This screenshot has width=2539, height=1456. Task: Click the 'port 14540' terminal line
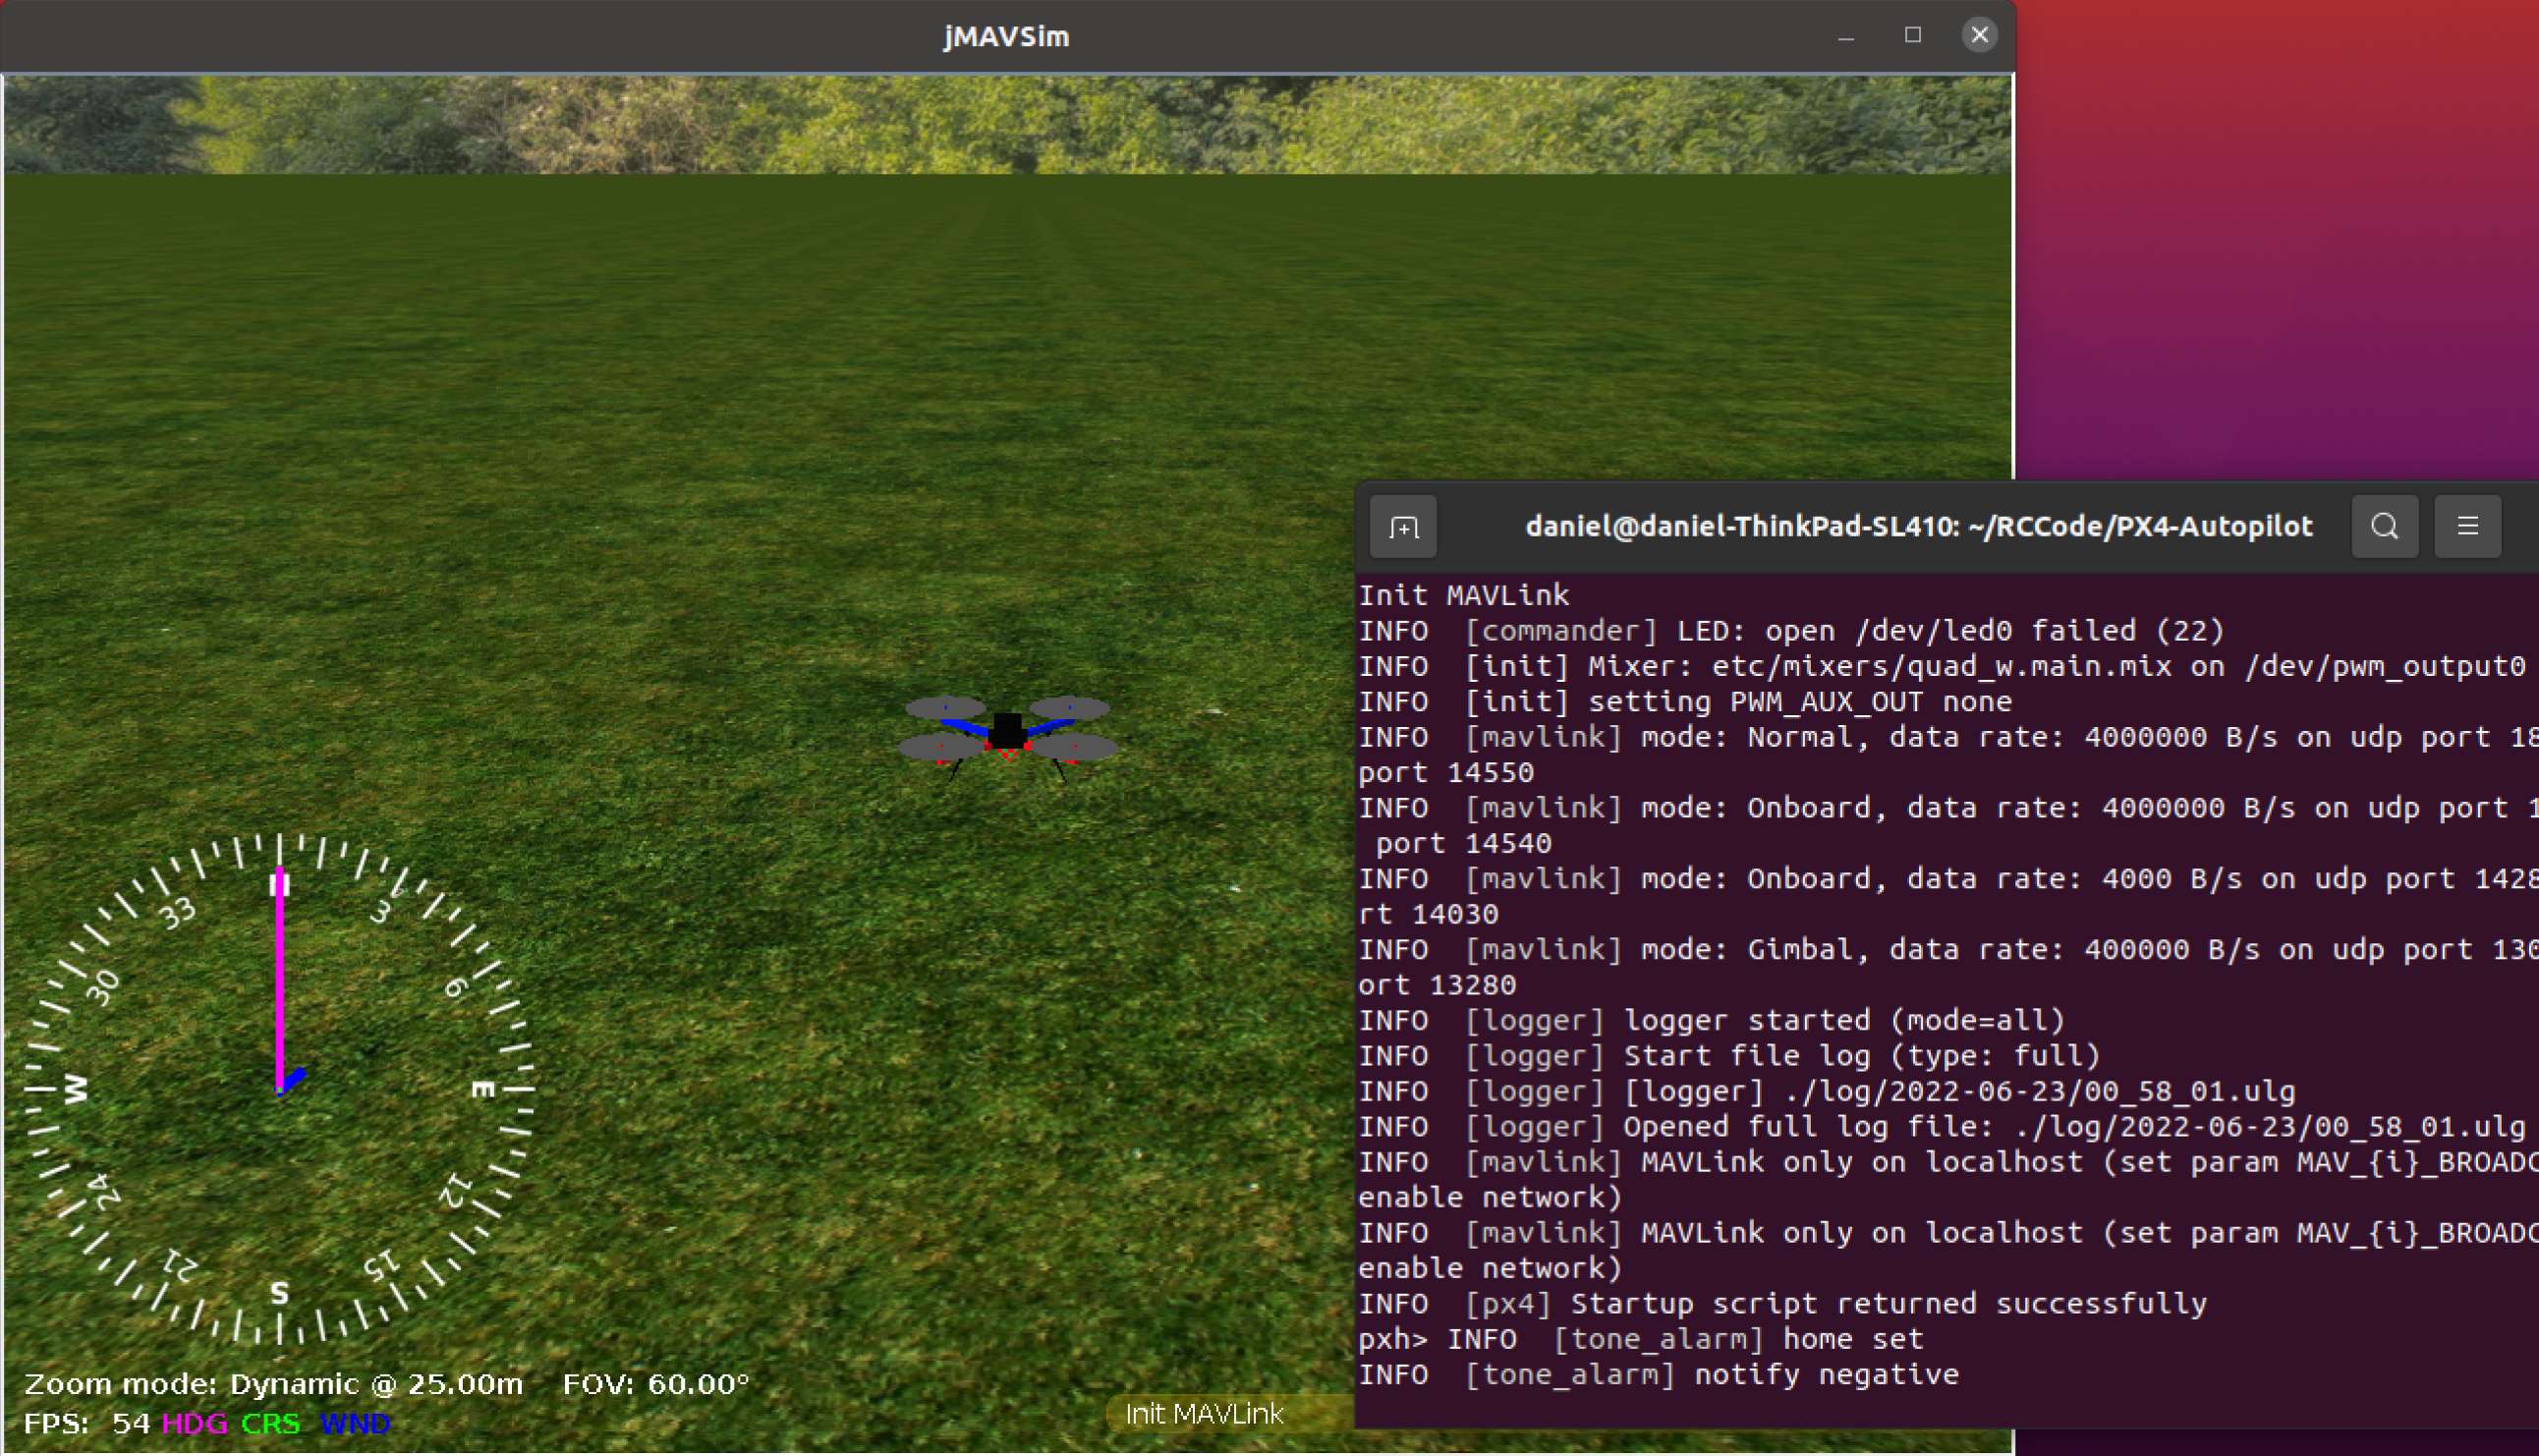(x=1464, y=844)
